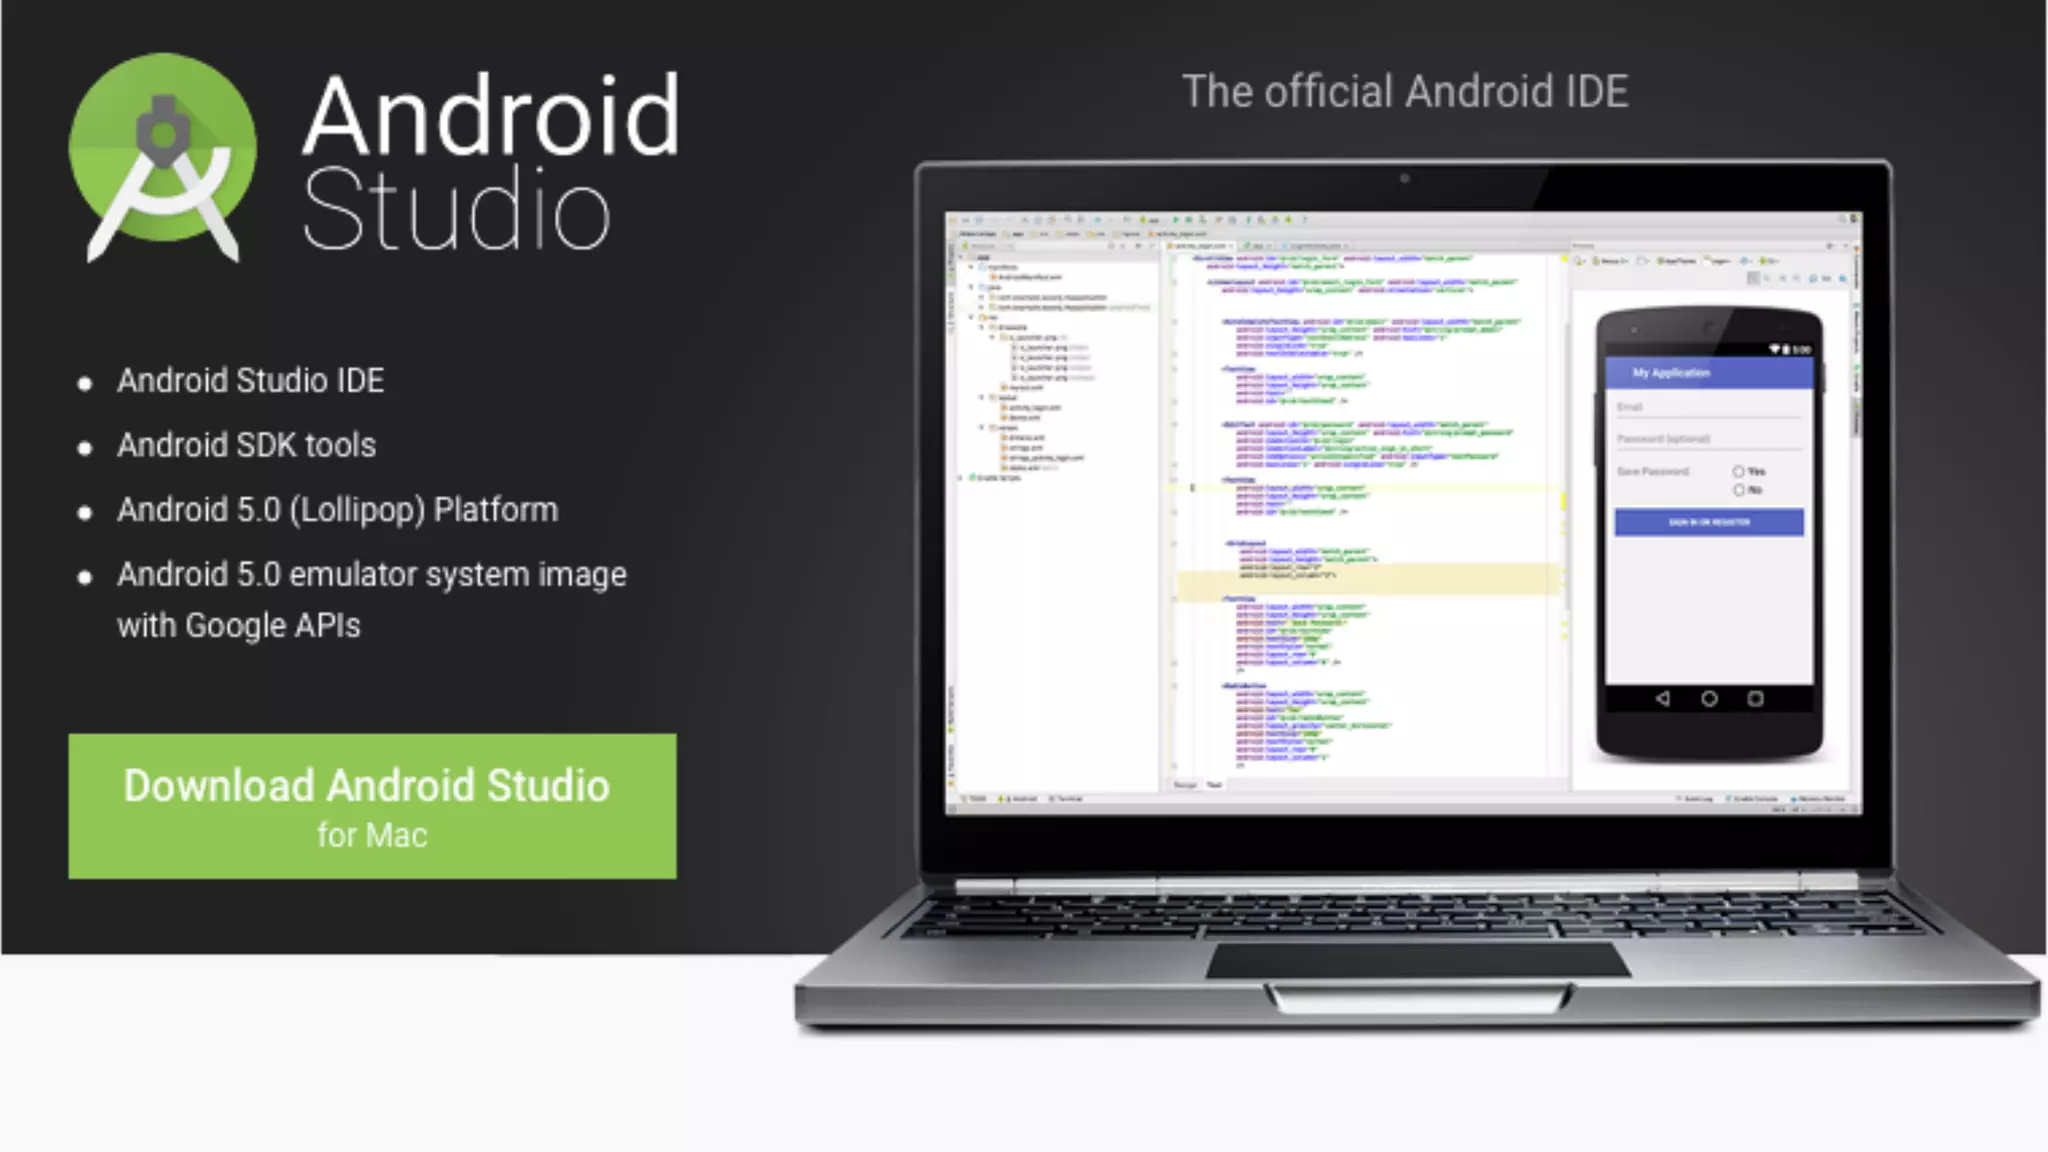The image size is (2048, 1152).
Task: Click the search magnifier at IDE top right
Action: (x=1843, y=218)
